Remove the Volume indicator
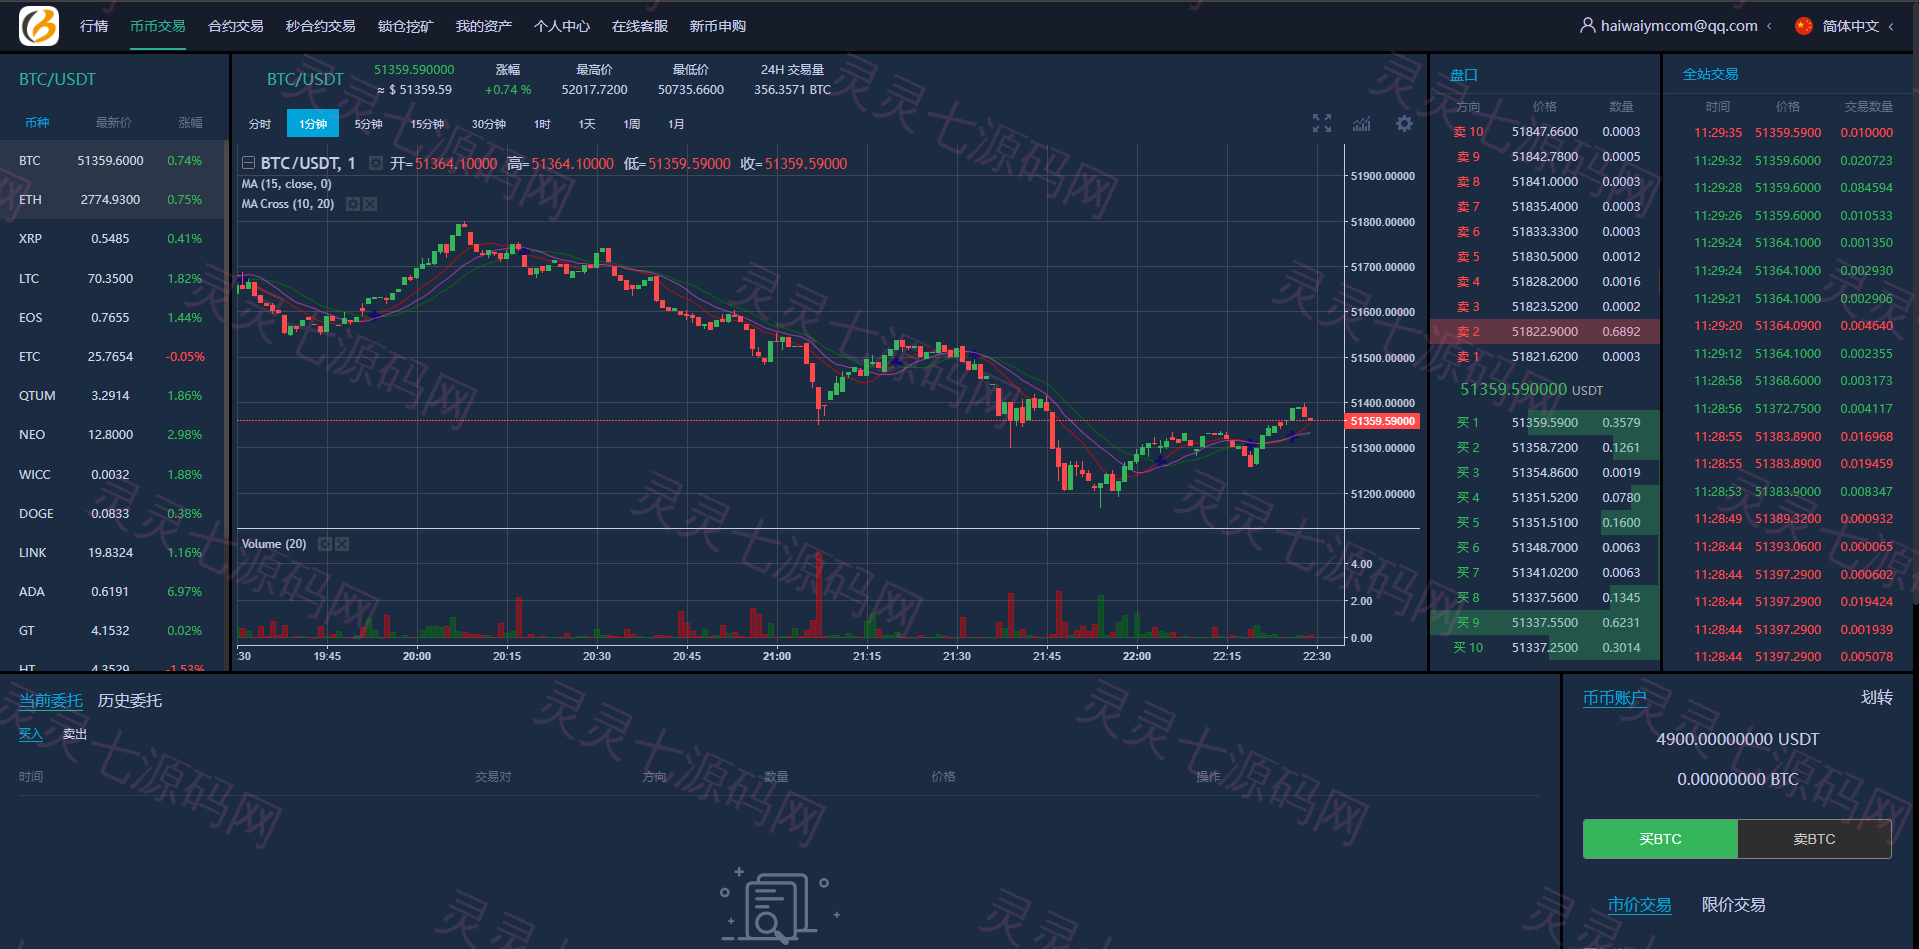Screen dimensions: 1919x949 pyautogui.click(x=342, y=544)
